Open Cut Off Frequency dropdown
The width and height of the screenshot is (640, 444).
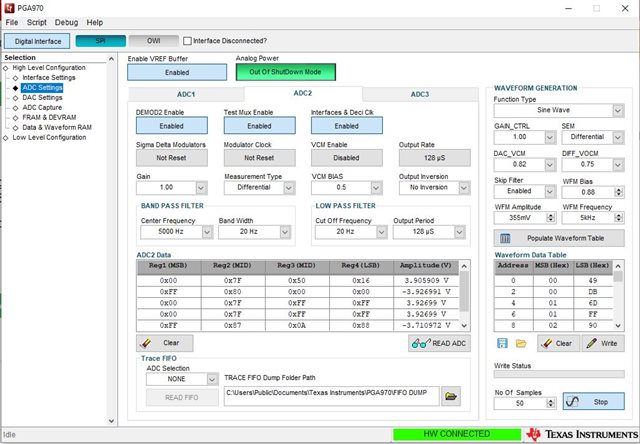coord(381,232)
